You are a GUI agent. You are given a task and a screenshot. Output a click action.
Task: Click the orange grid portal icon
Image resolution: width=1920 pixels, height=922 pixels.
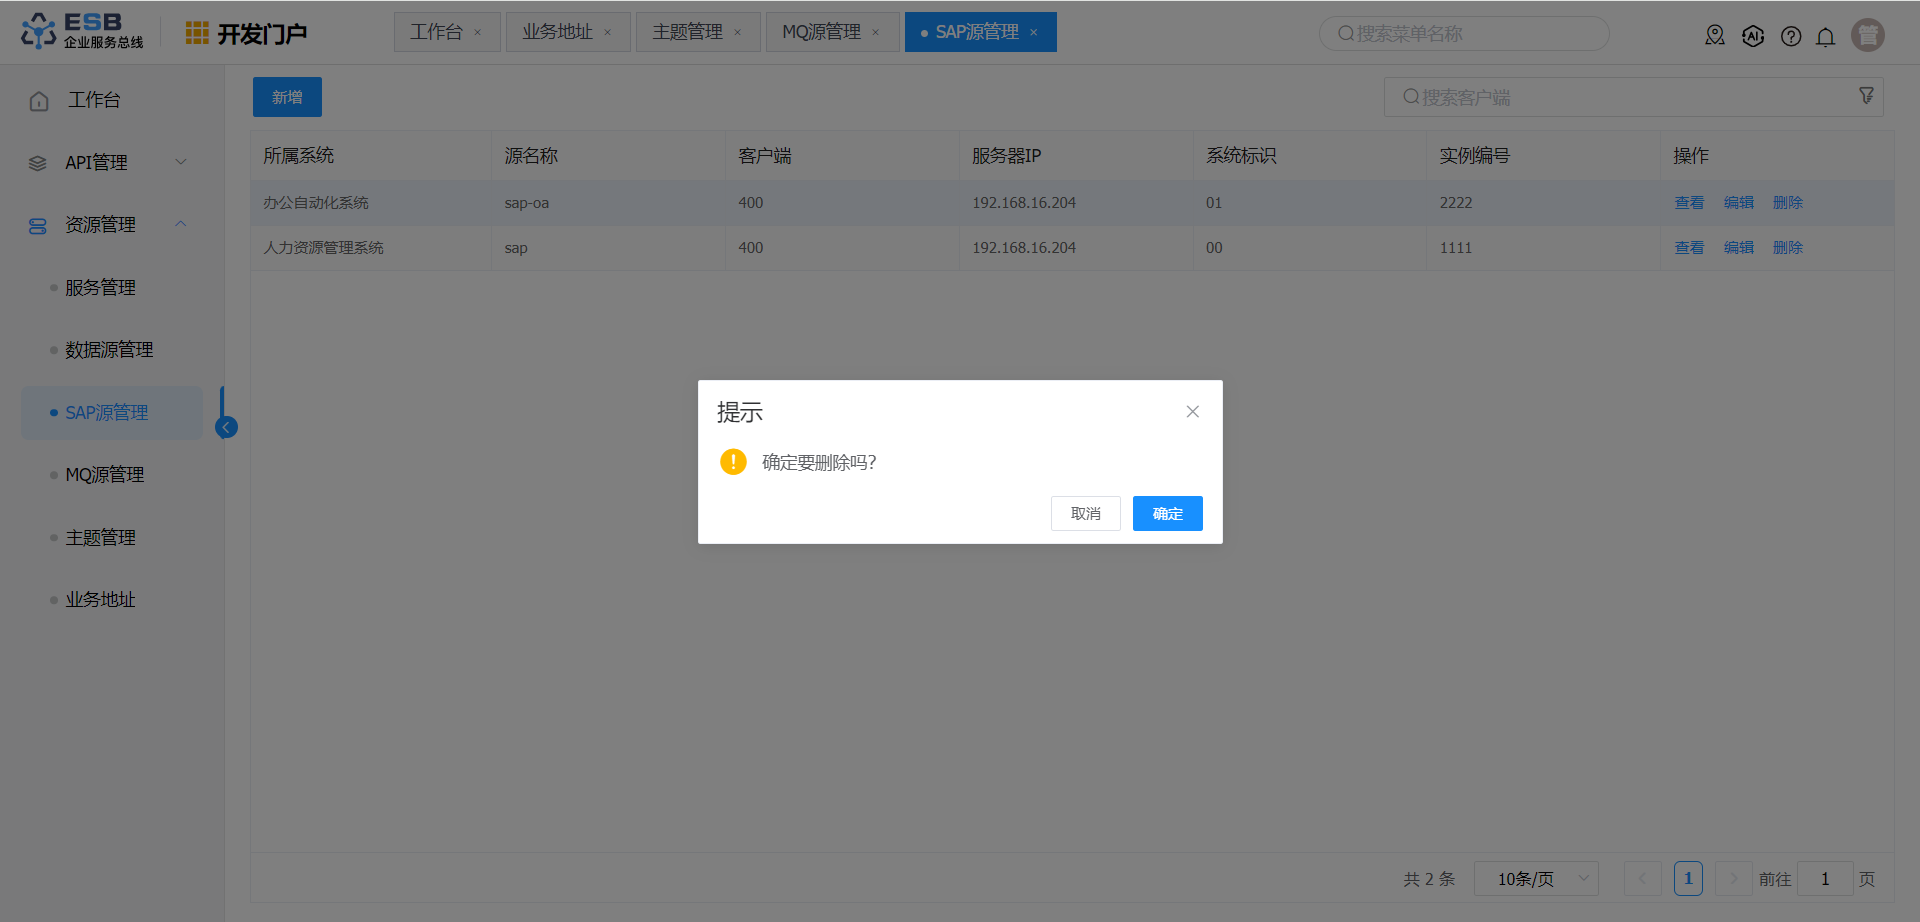[x=197, y=33]
